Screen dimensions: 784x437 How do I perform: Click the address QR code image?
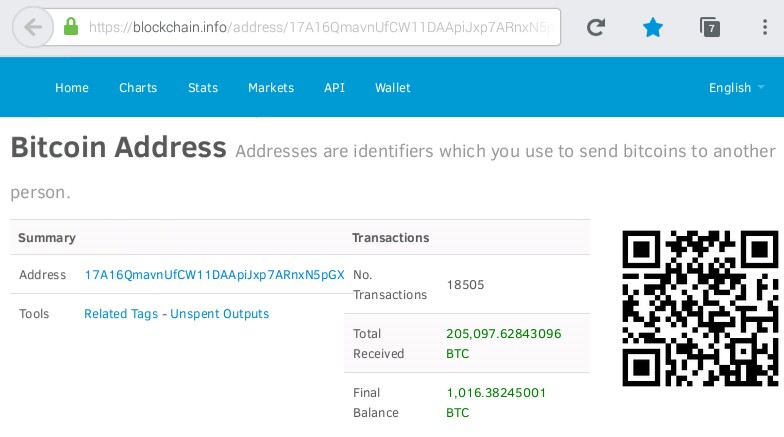[x=700, y=308]
